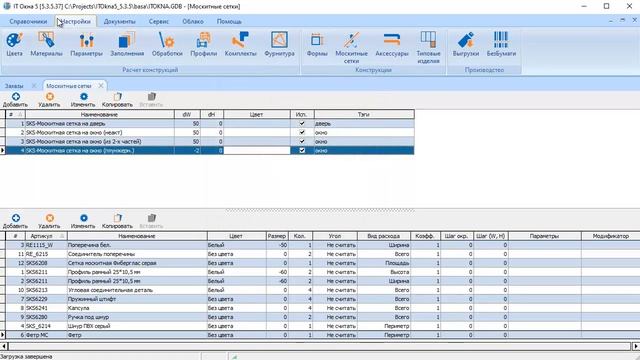Viewport: 640px width, 360px height.
Task: Click dW cell of selected row 4
Action: pos(187,150)
